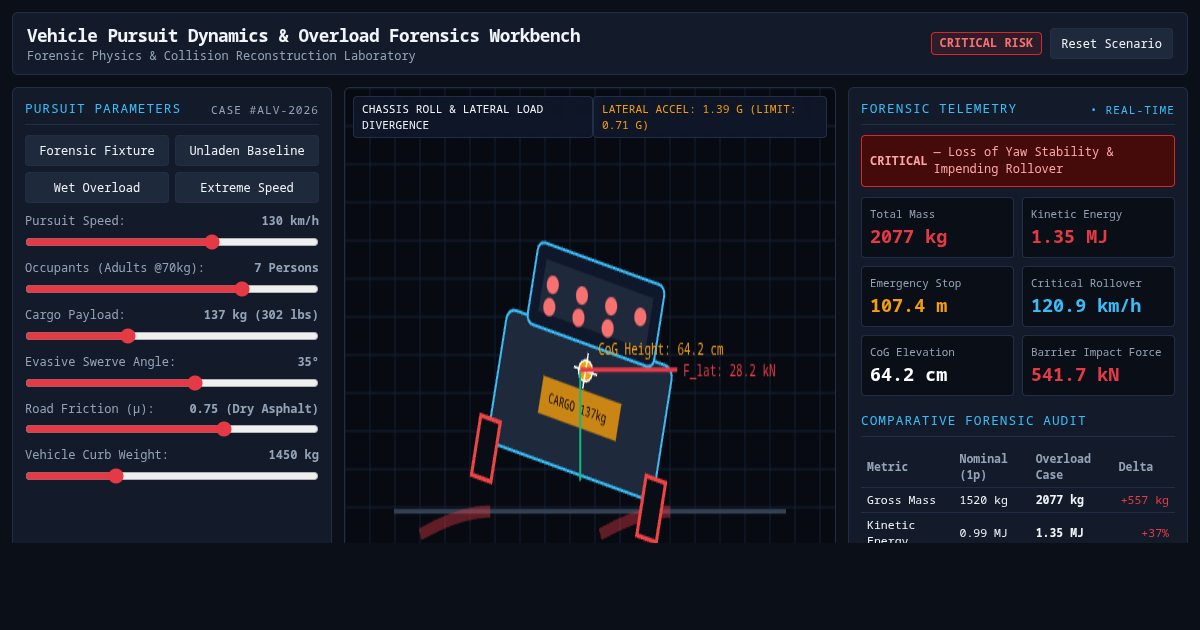This screenshot has width=1200, height=630.
Task: Click the COMPARATIVE FORENSIC AUDIT heading
Action: click(x=973, y=421)
